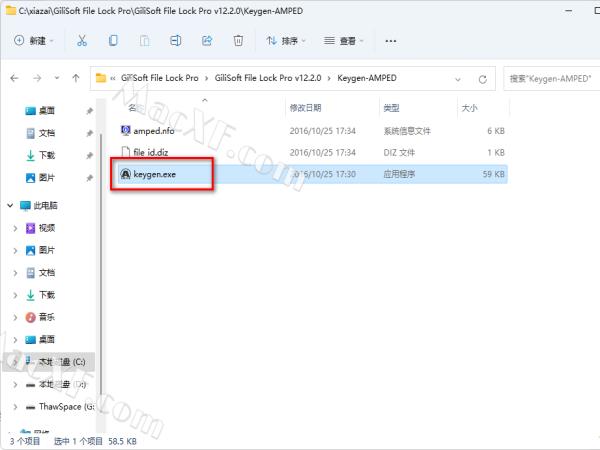
Task: Open pinned 下载 folder in quick access
Action: click(46, 155)
